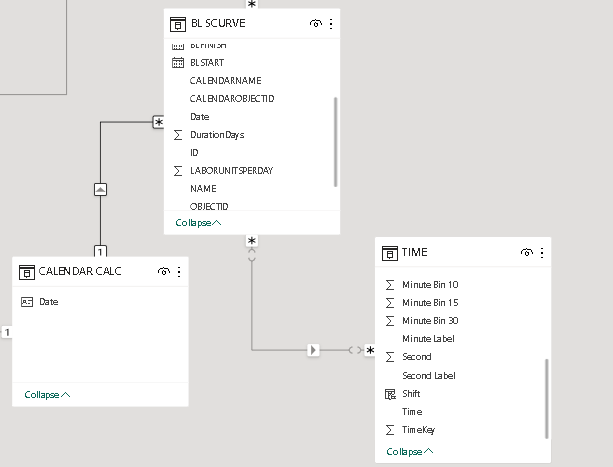This screenshot has height=467, width=613.
Task: Click the BL SCURVE table icon
Action: [177, 24]
